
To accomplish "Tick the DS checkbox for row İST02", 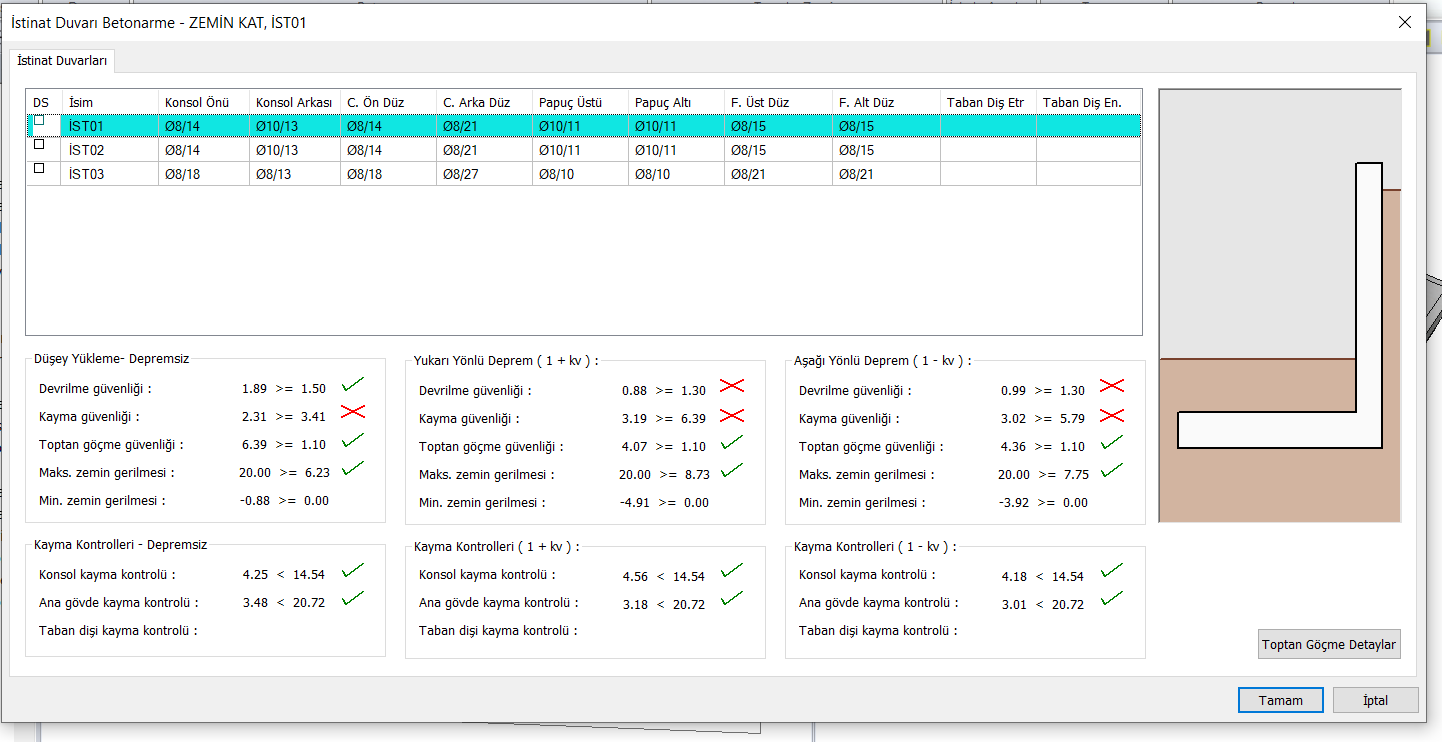I will click(39, 145).
